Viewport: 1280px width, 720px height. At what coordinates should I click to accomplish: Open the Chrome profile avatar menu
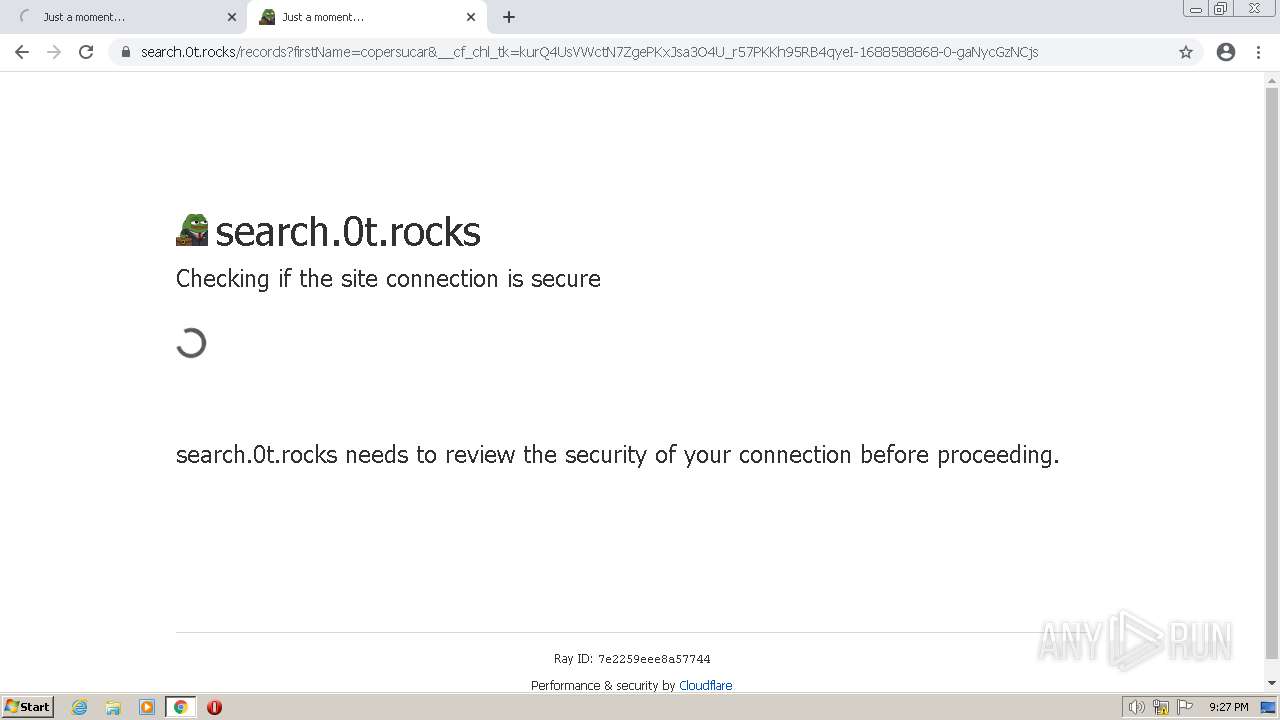coord(1226,52)
